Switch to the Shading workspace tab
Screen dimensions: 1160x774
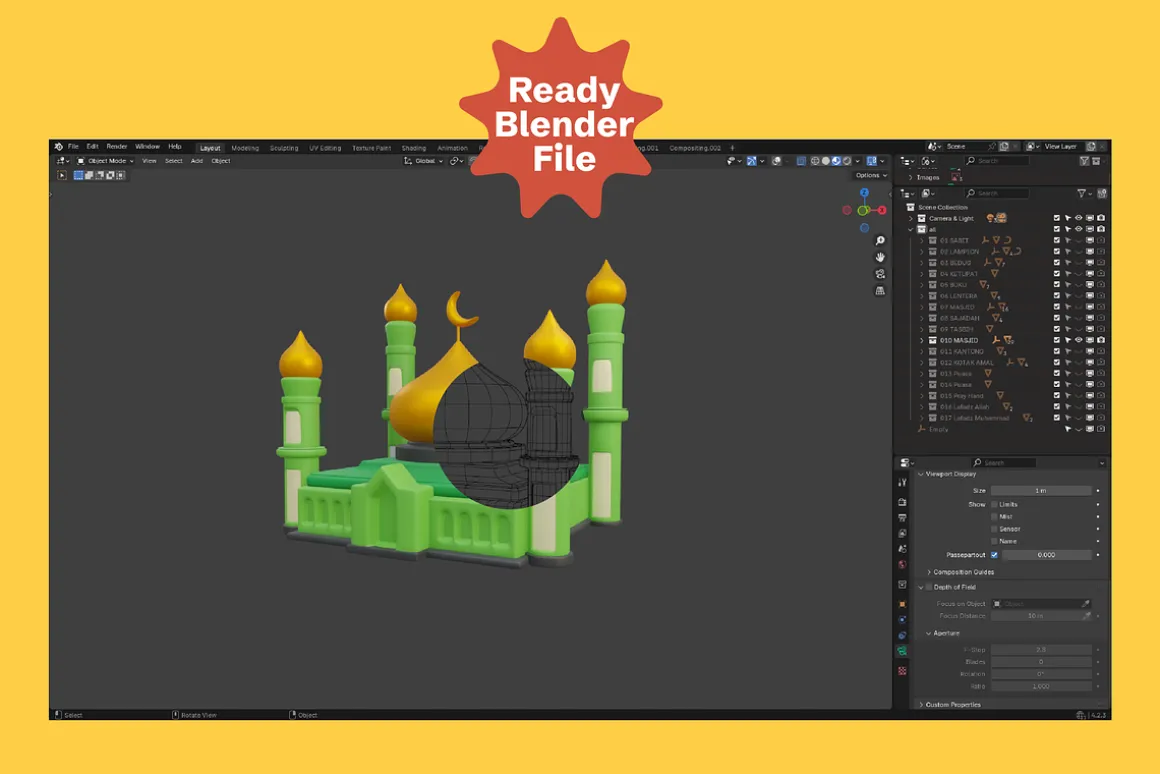click(x=414, y=148)
